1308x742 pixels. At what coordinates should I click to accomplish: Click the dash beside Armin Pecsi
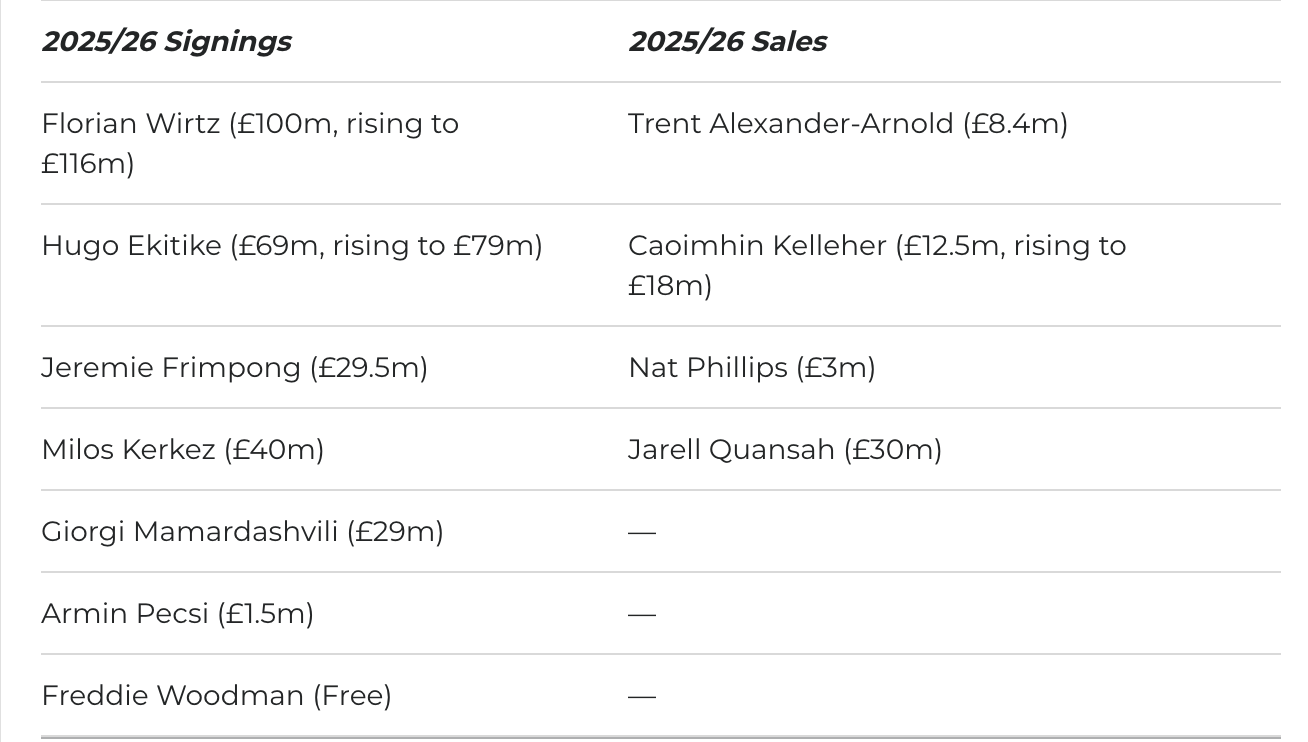pyautogui.click(x=642, y=614)
